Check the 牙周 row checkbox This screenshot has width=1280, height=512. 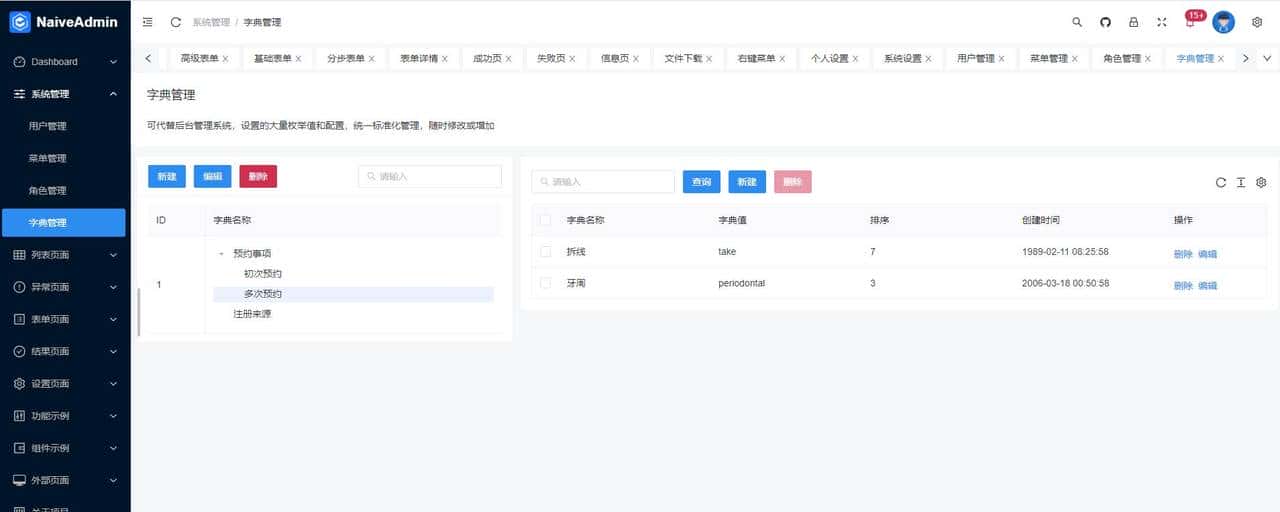point(545,283)
